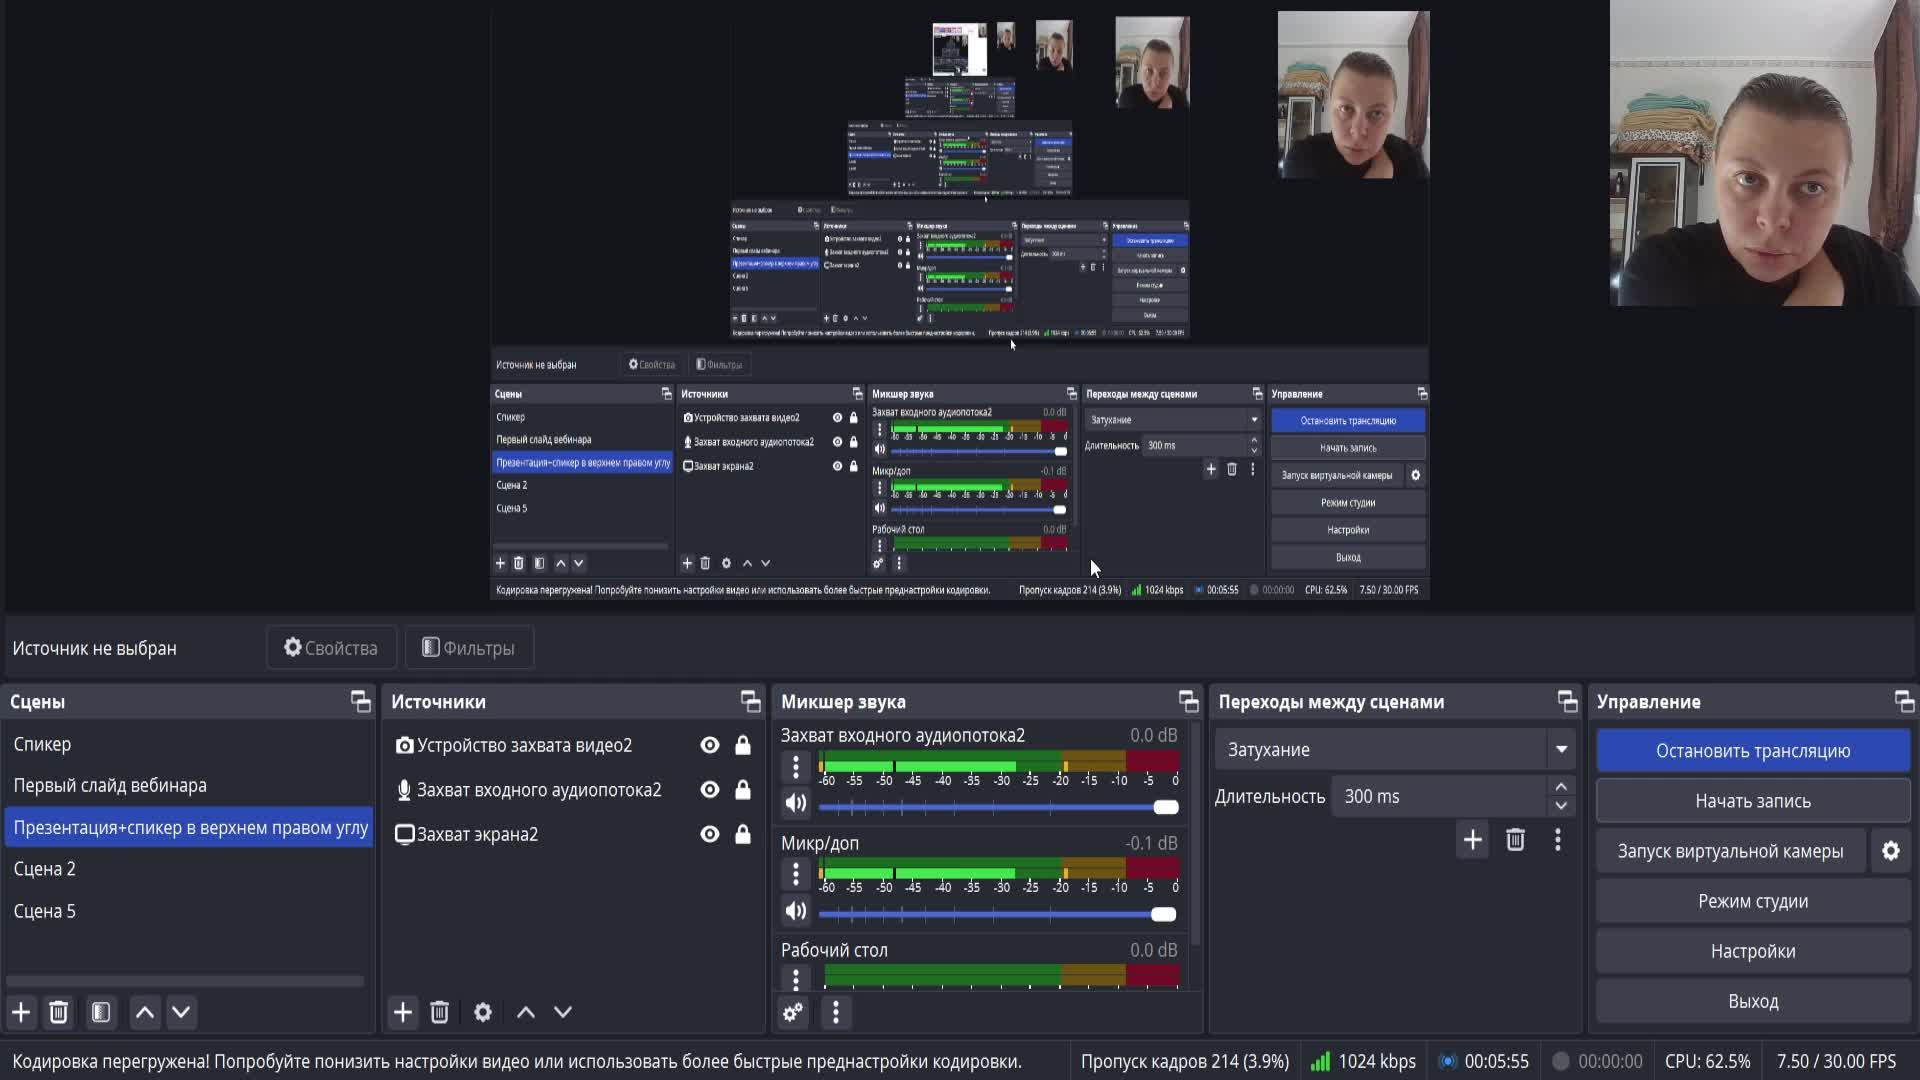Open scene filters icon in Scenes toolbar

(x=101, y=1012)
